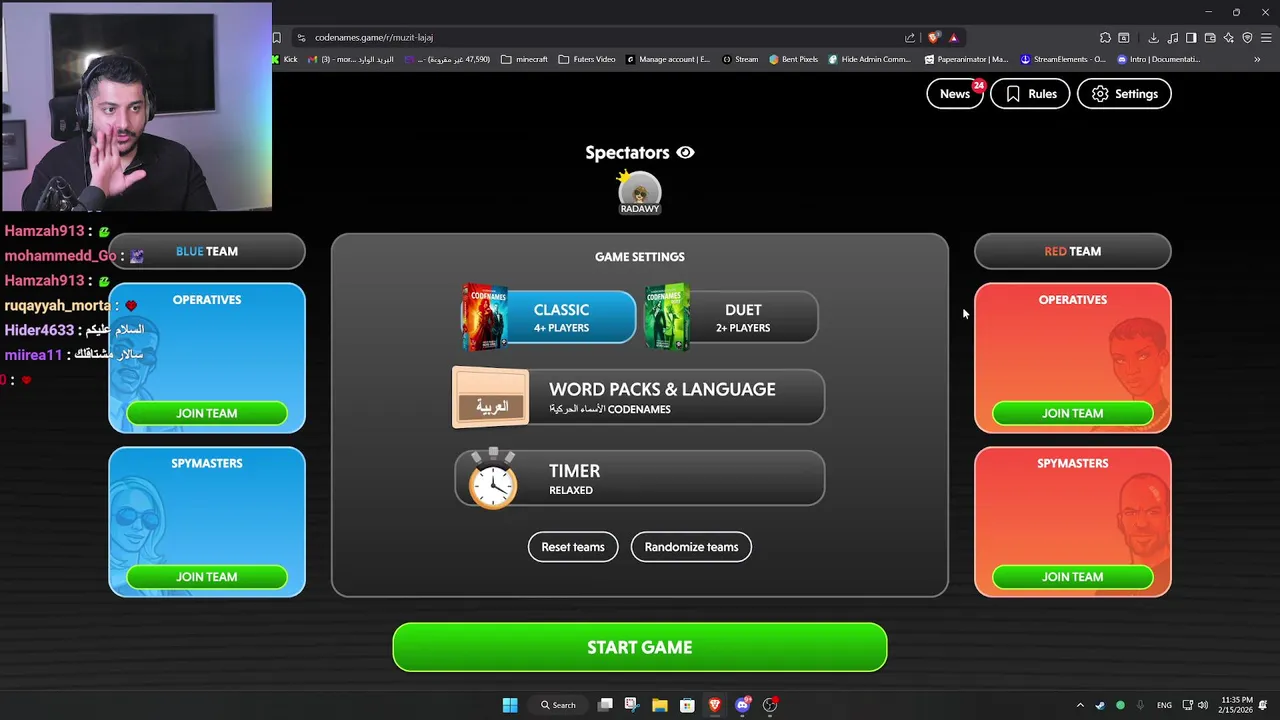The image size is (1280, 720).
Task: Open the Manage account bookmark
Action: pyautogui.click(x=668, y=59)
